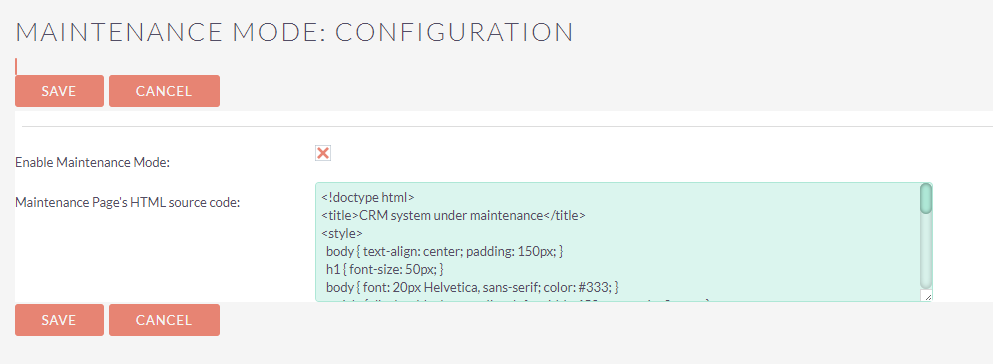Click the Maintenance Page's HTML source code label
Image resolution: width=993 pixels, height=364 pixels.
click(127, 203)
